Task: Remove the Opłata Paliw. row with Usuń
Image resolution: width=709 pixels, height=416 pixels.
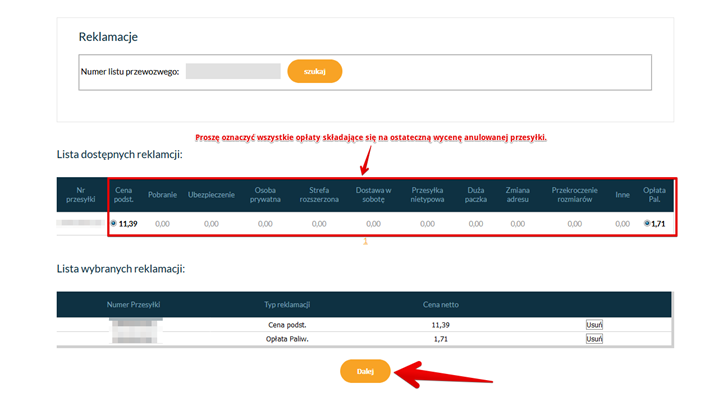Action: (594, 339)
